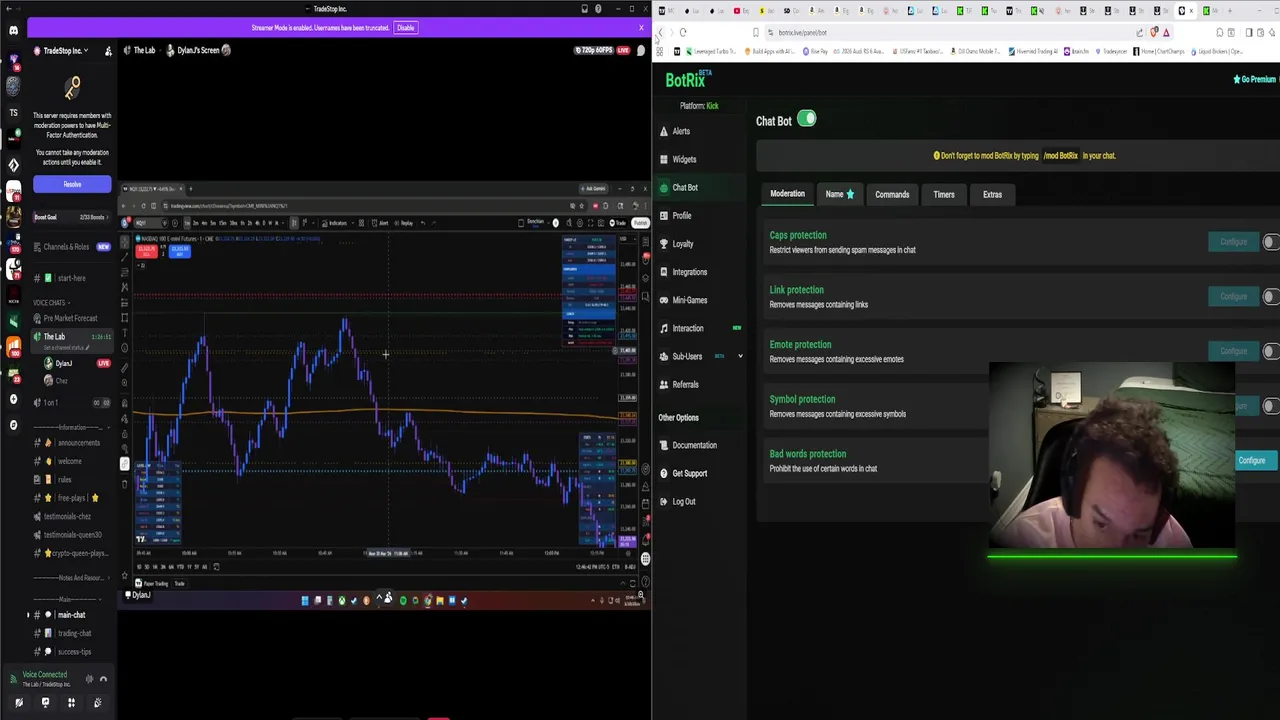Click Configure for Emote protection
Image resolution: width=1280 pixels, height=720 pixels.
pos(1233,351)
